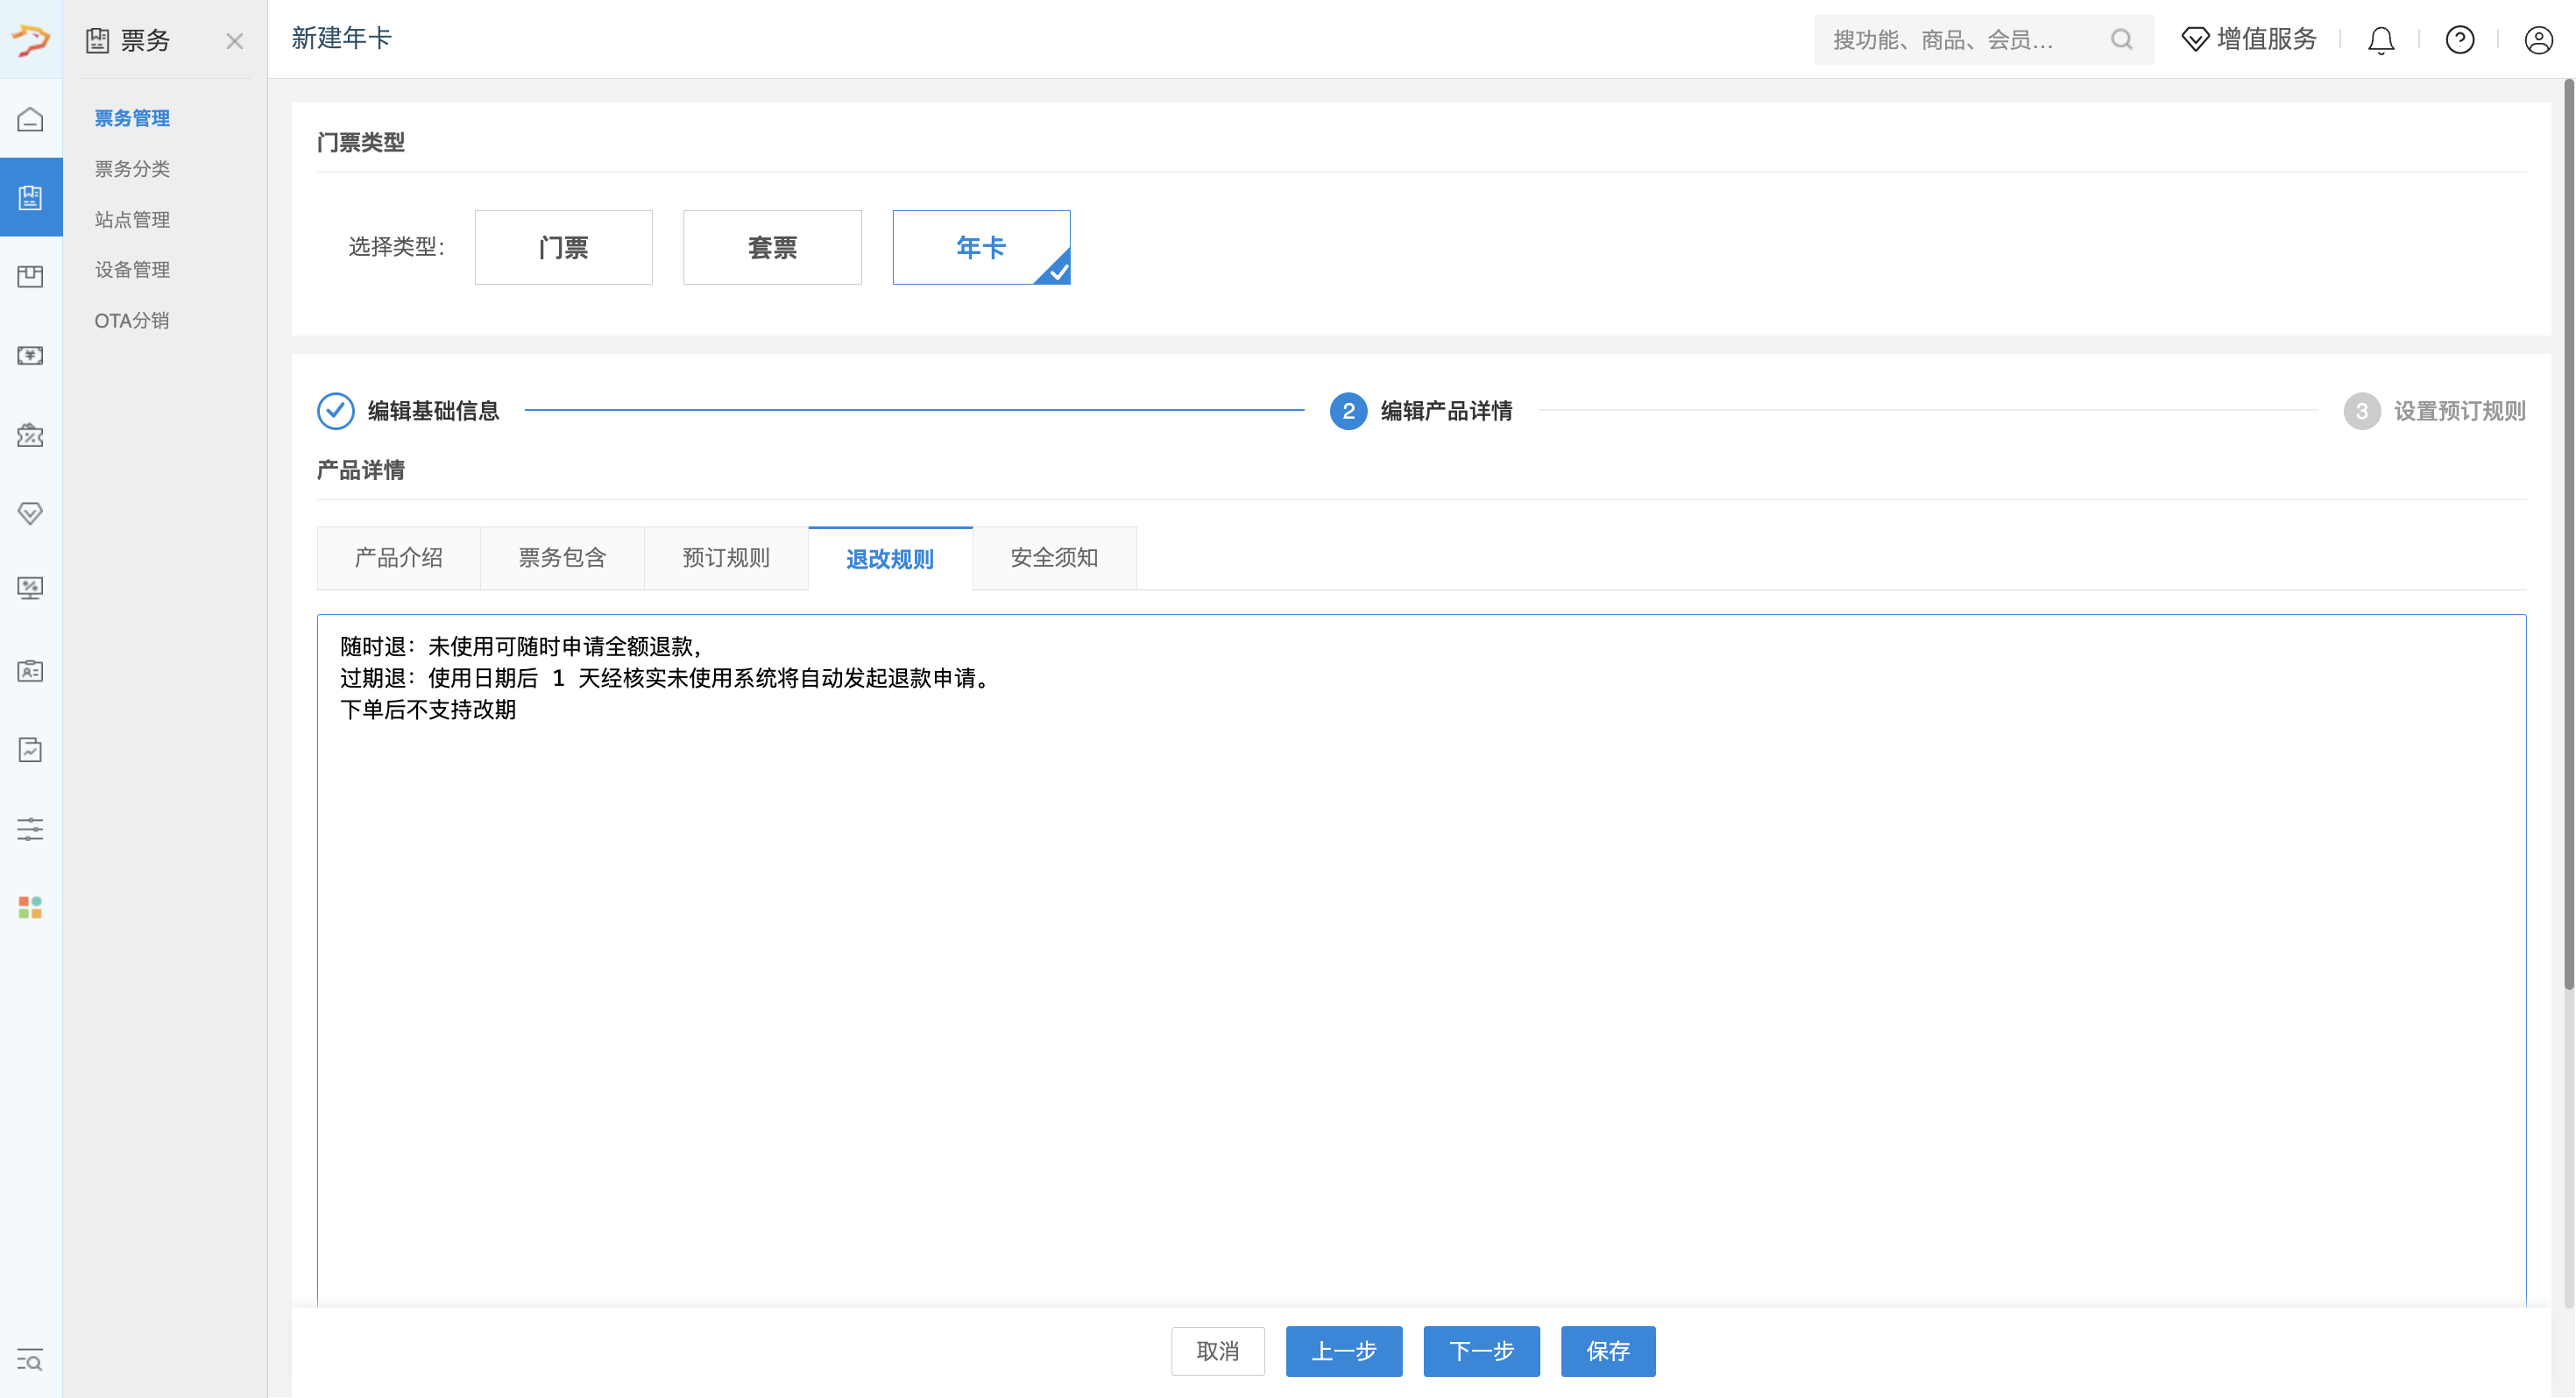Screen dimensions: 2576x1398
Task: Click step 2 编辑产品详情
Action: [x=1421, y=411]
